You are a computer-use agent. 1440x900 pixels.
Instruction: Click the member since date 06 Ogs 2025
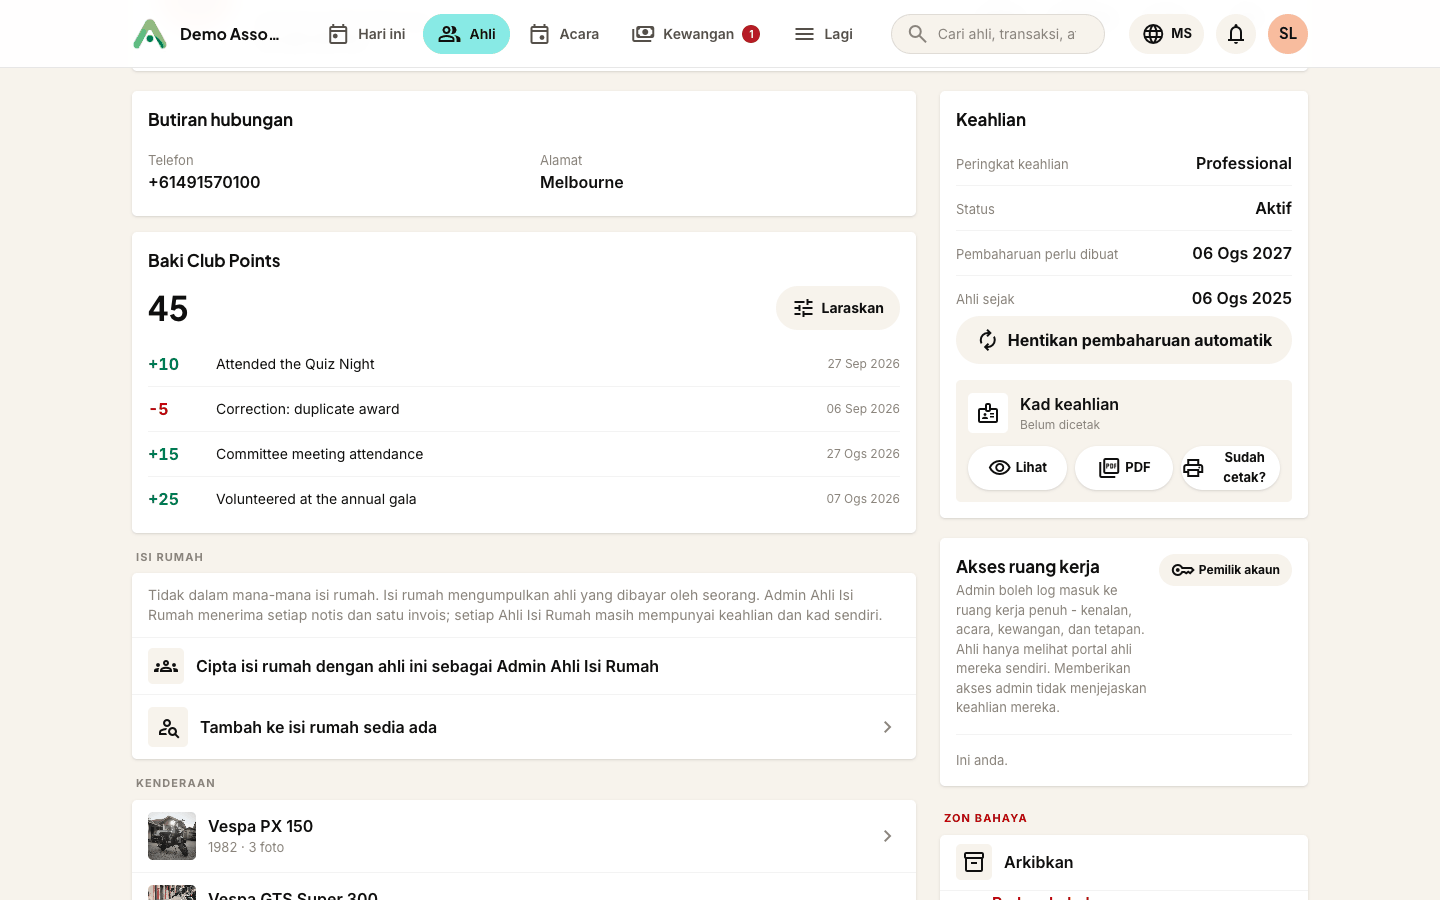click(1242, 298)
